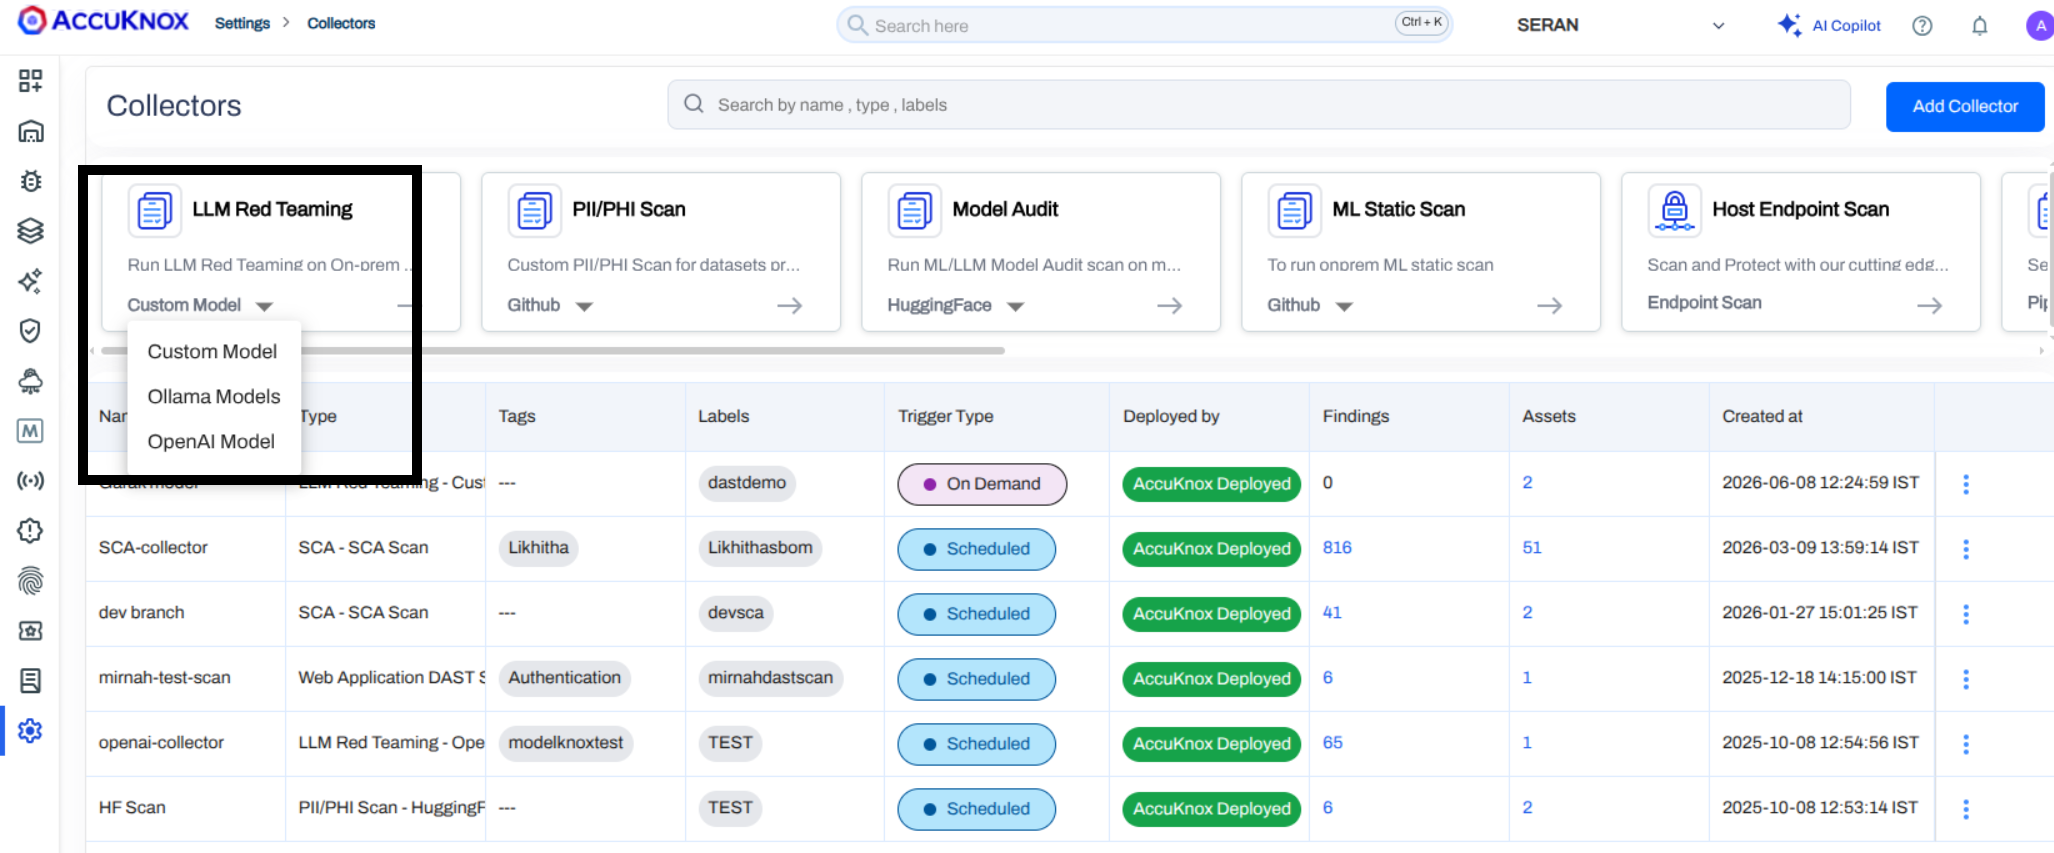Open the AI Copilot assistant

point(1829,25)
